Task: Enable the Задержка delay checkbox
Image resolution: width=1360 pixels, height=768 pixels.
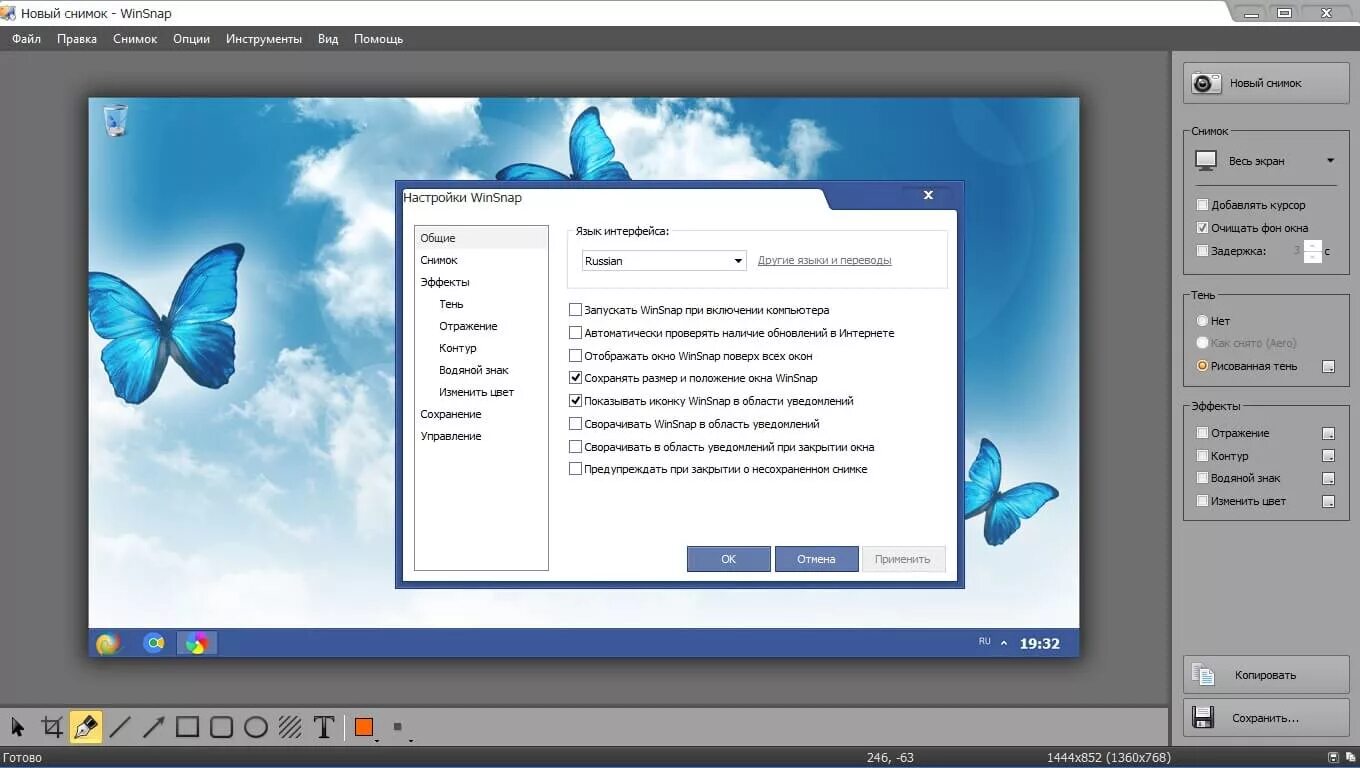Action: [1203, 251]
